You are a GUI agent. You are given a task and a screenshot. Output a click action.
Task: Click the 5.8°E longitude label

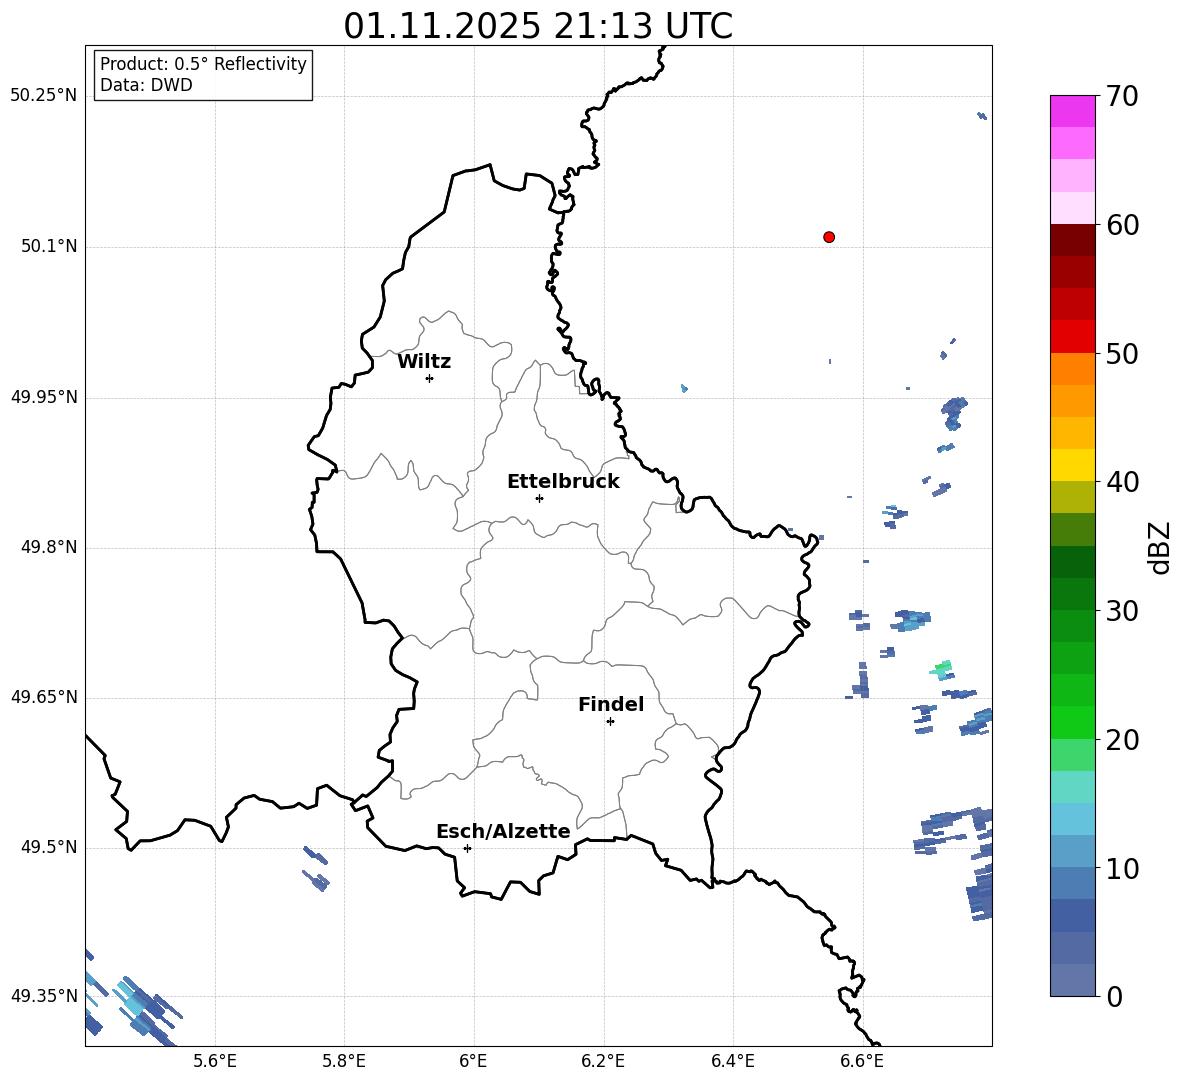coord(344,1061)
